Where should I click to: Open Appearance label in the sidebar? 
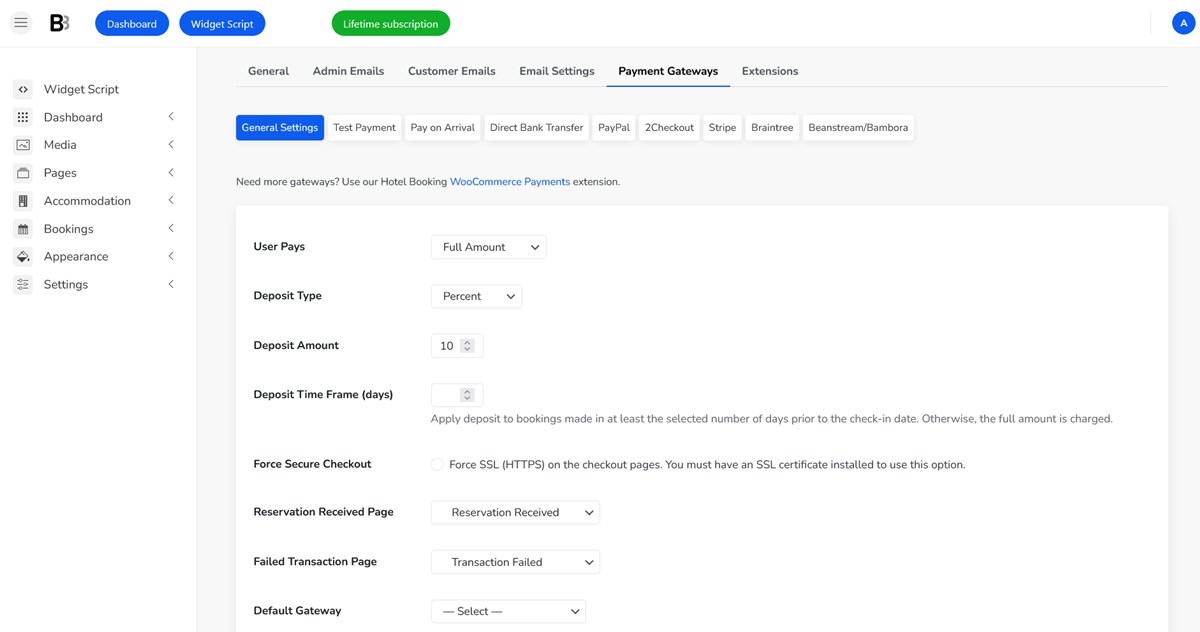[76, 257]
